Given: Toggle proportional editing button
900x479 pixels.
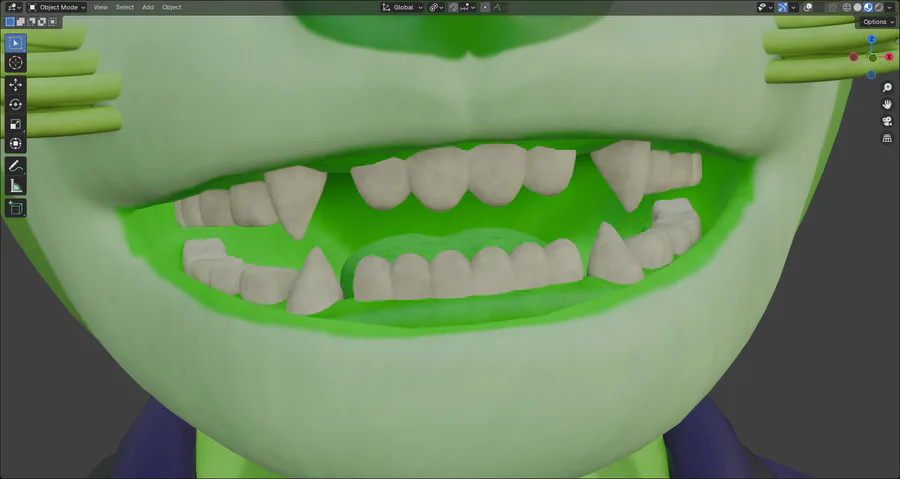Looking at the screenshot, I should (485, 7).
